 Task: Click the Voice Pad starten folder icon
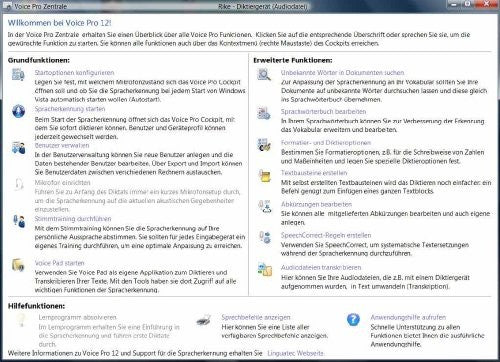pyautogui.click(x=18, y=265)
